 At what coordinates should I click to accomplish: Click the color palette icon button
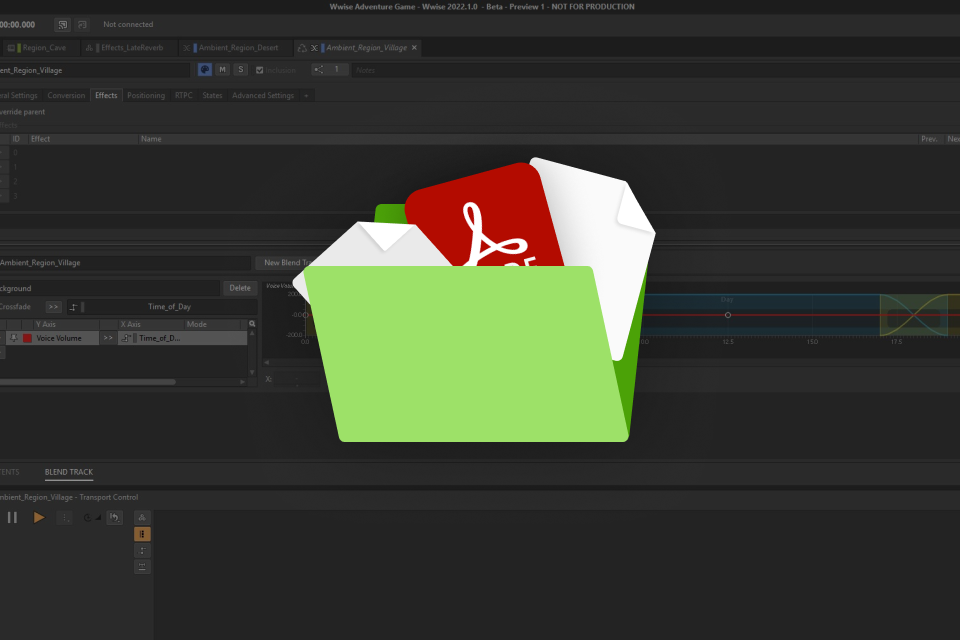[204, 70]
